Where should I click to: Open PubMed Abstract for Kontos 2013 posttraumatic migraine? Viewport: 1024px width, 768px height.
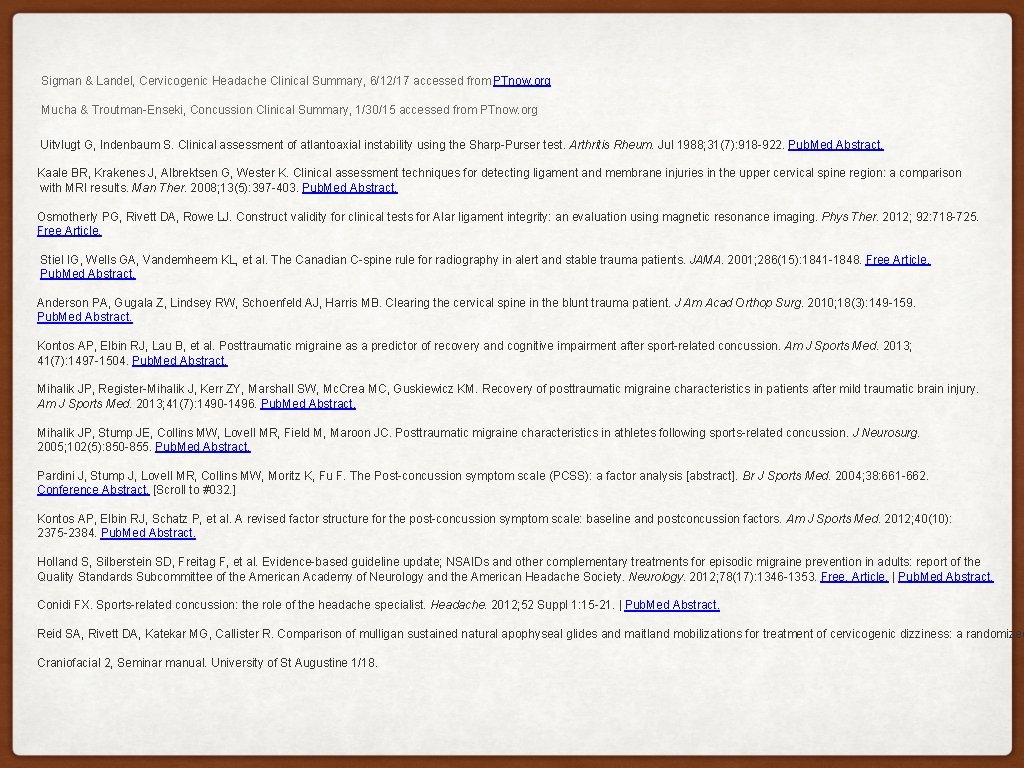(x=180, y=360)
